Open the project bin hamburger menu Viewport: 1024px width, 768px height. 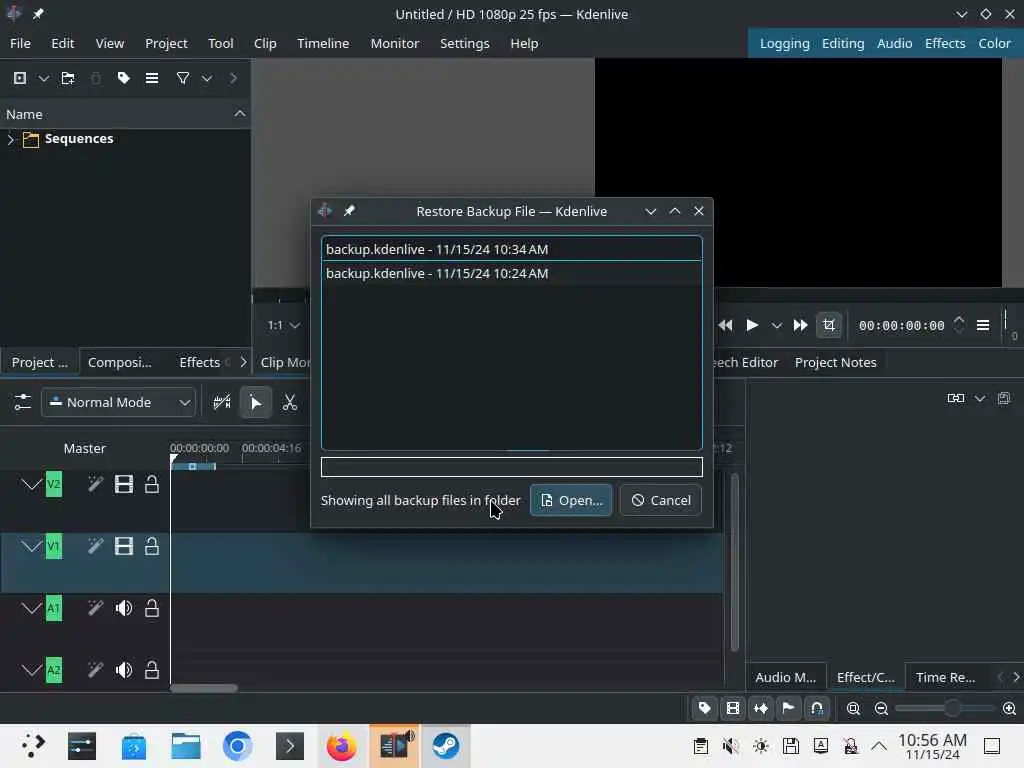click(x=152, y=78)
